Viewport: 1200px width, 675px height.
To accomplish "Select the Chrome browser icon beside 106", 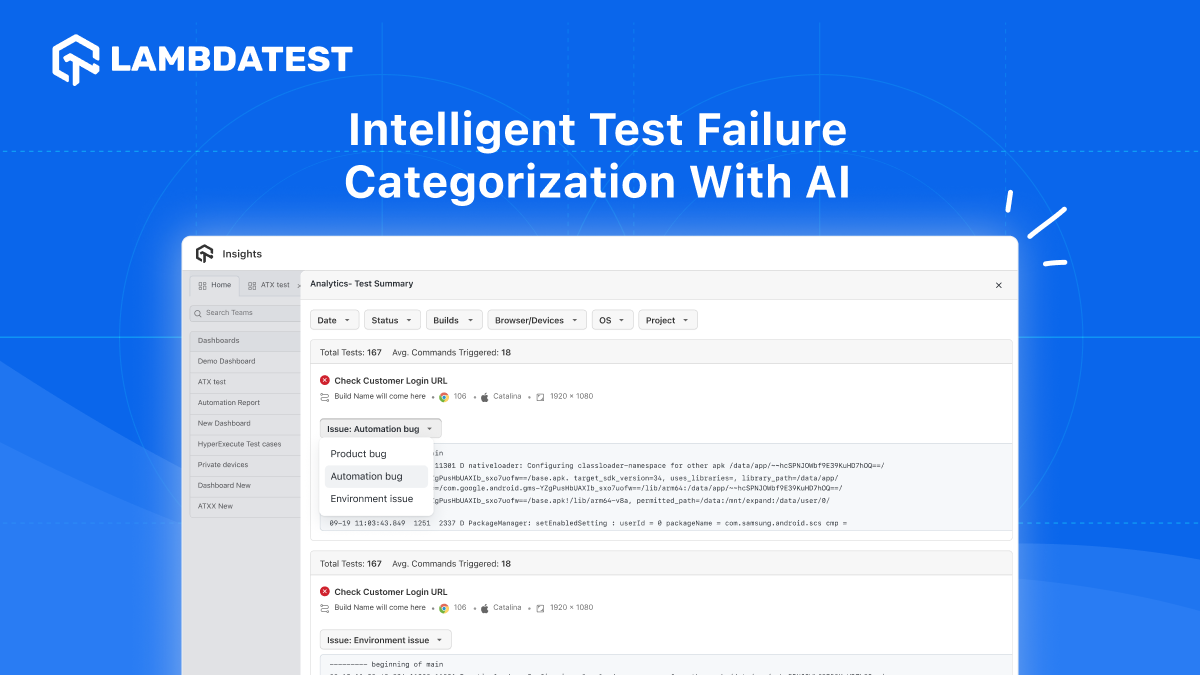I will (444, 396).
